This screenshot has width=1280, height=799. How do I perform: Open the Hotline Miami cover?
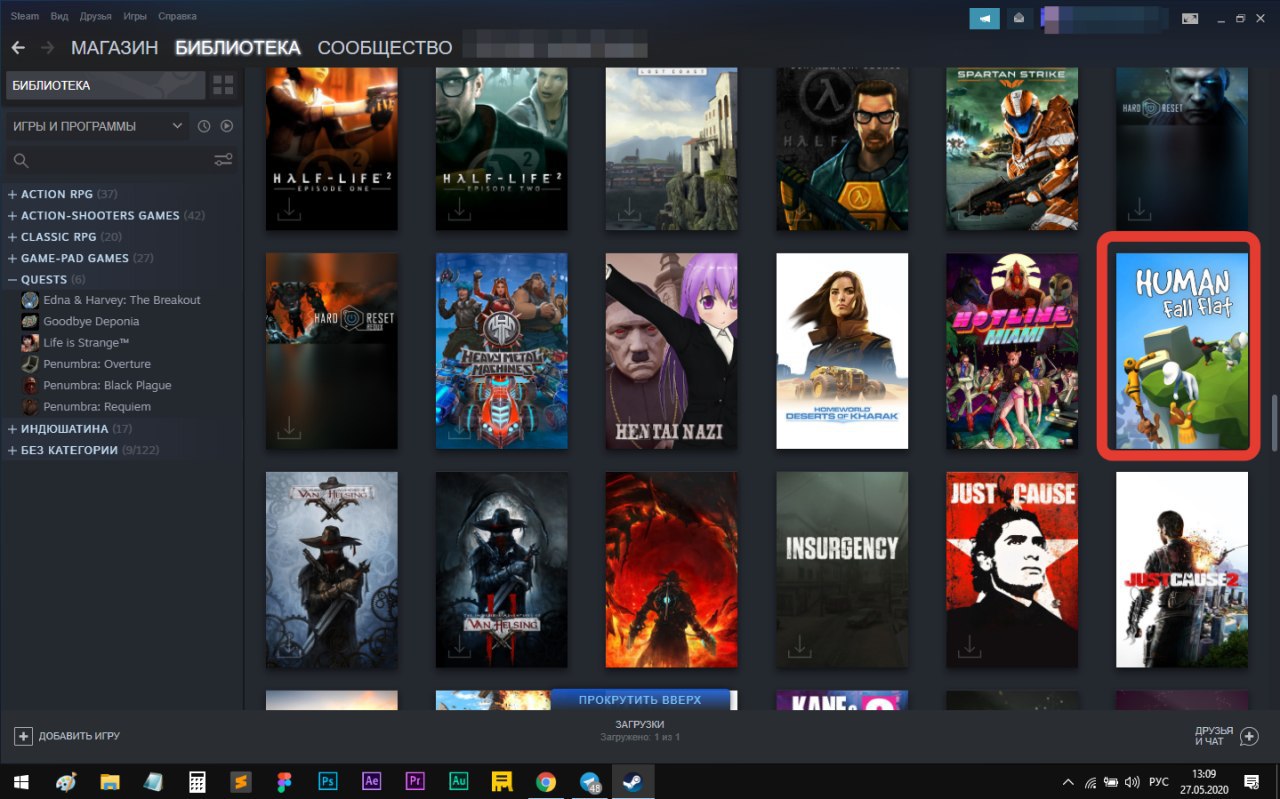(x=1012, y=350)
